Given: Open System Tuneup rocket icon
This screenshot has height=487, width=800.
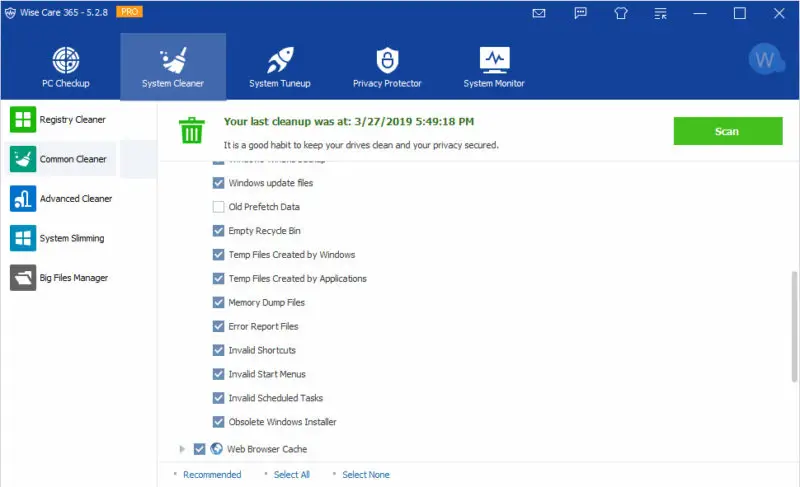Looking at the screenshot, I should (x=280, y=60).
